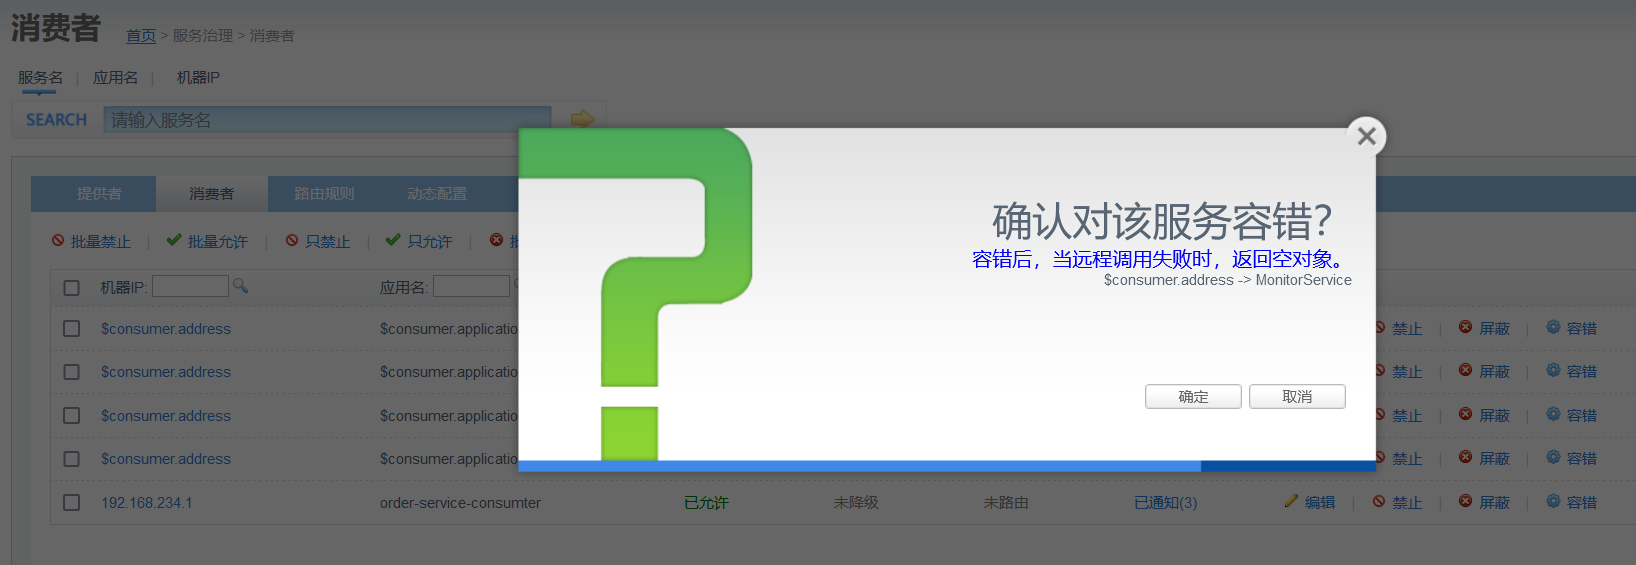Click the order-service-consumter application text
This screenshot has width=1636, height=565.
click(460, 503)
